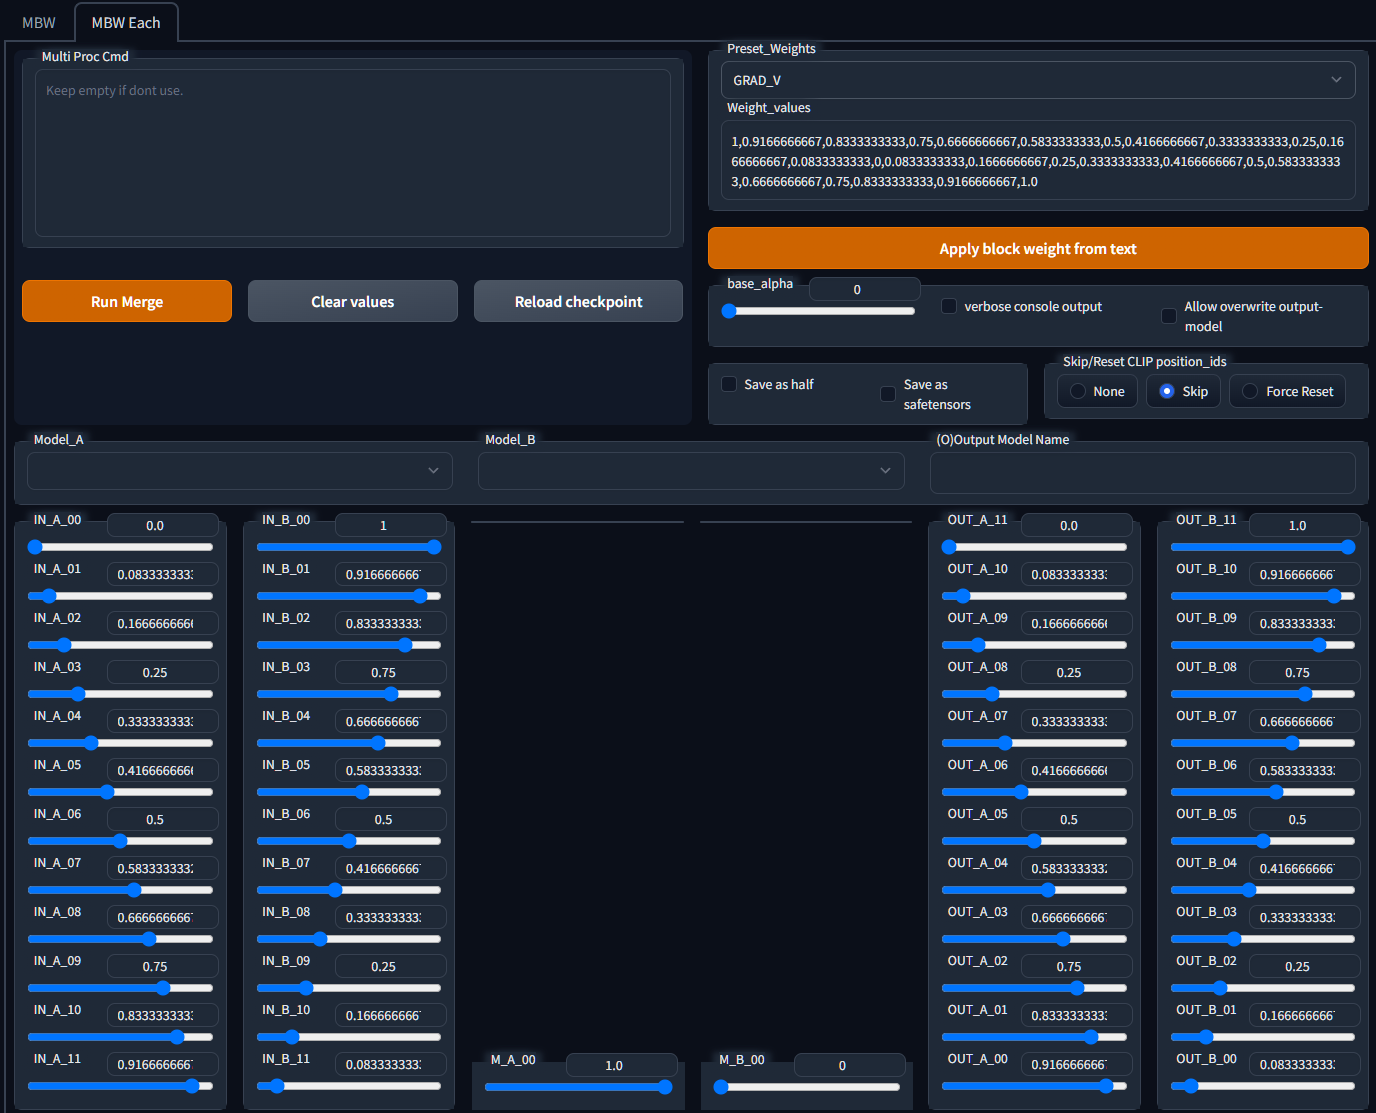
Task: Click the Output Model Name field
Action: [1142, 472]
